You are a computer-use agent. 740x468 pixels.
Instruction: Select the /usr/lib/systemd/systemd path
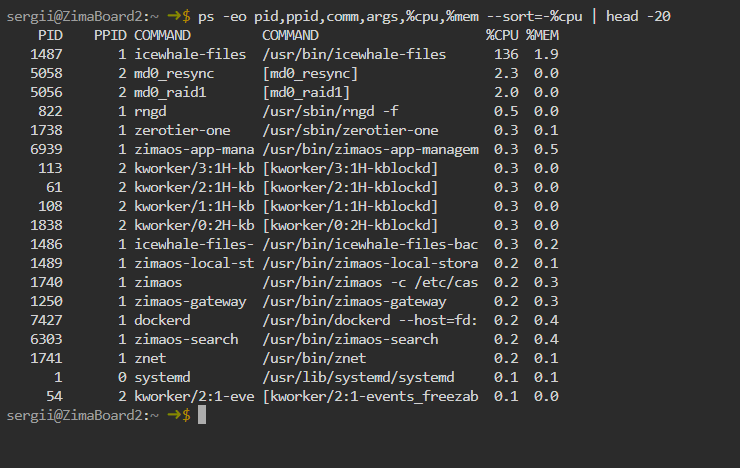click(358, 377)
